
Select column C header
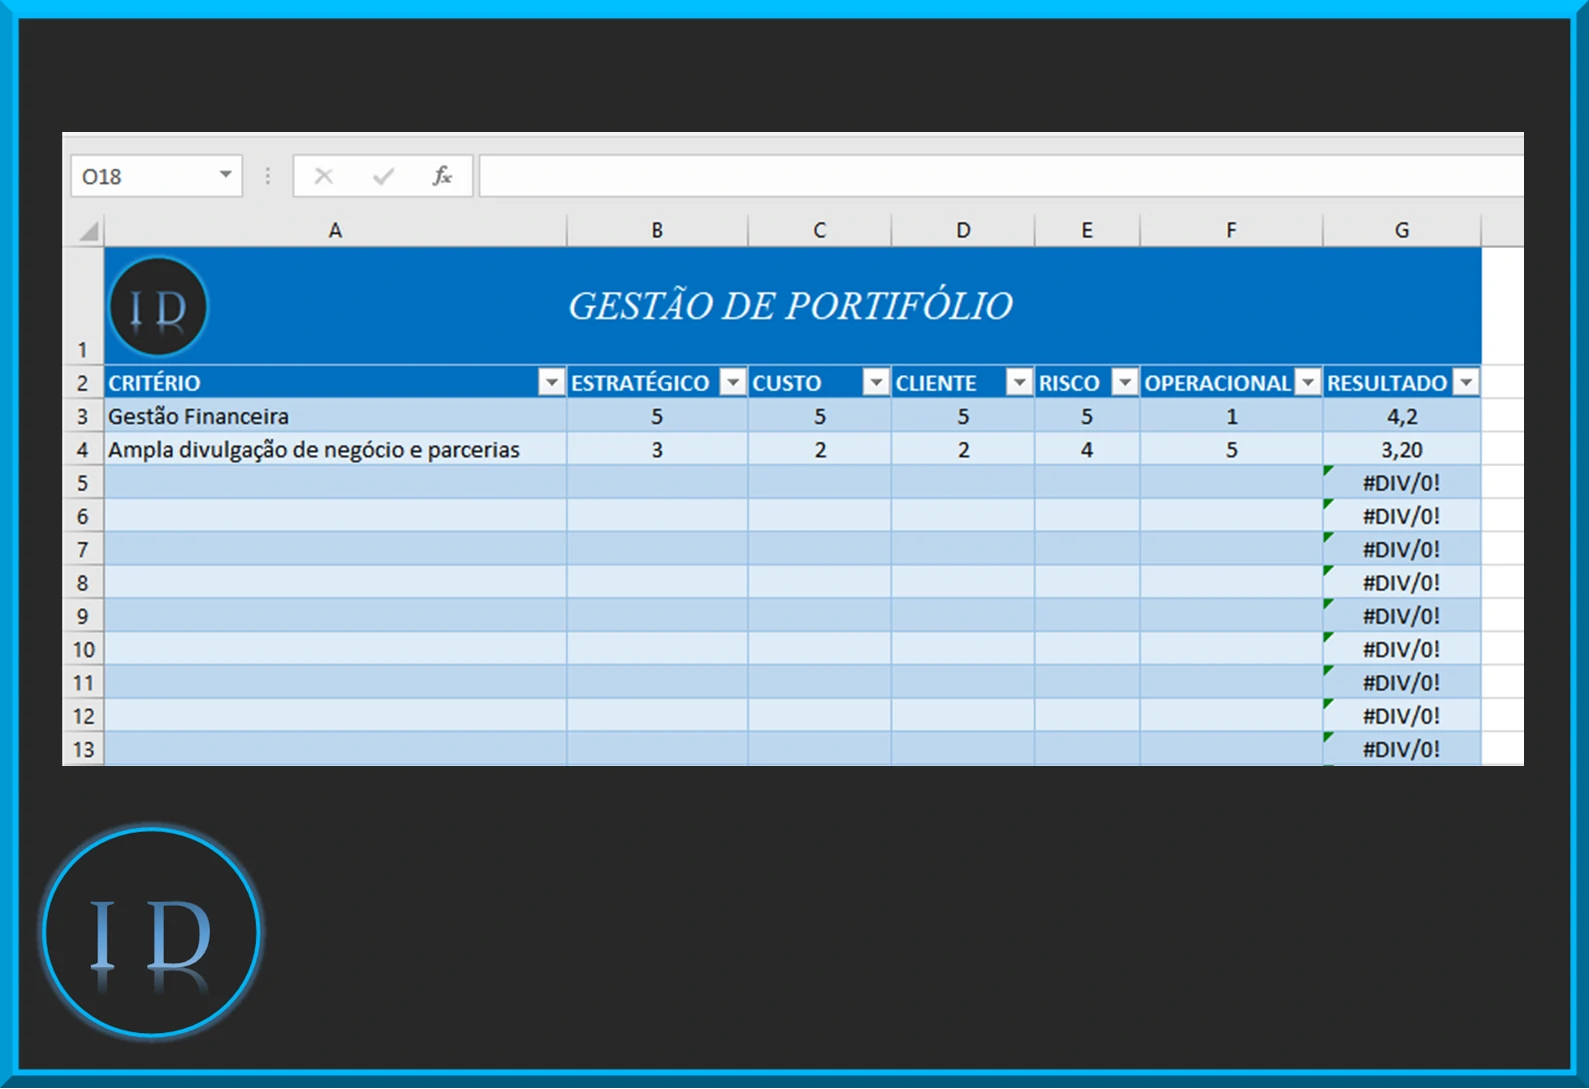(x=819, y=231)
